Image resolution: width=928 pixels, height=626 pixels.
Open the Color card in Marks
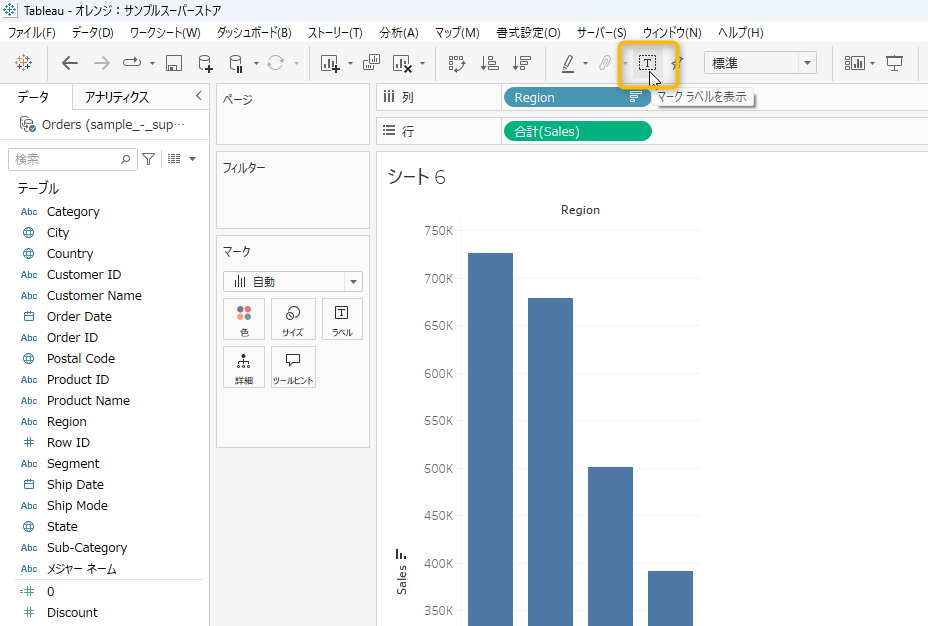click(244, 319)
